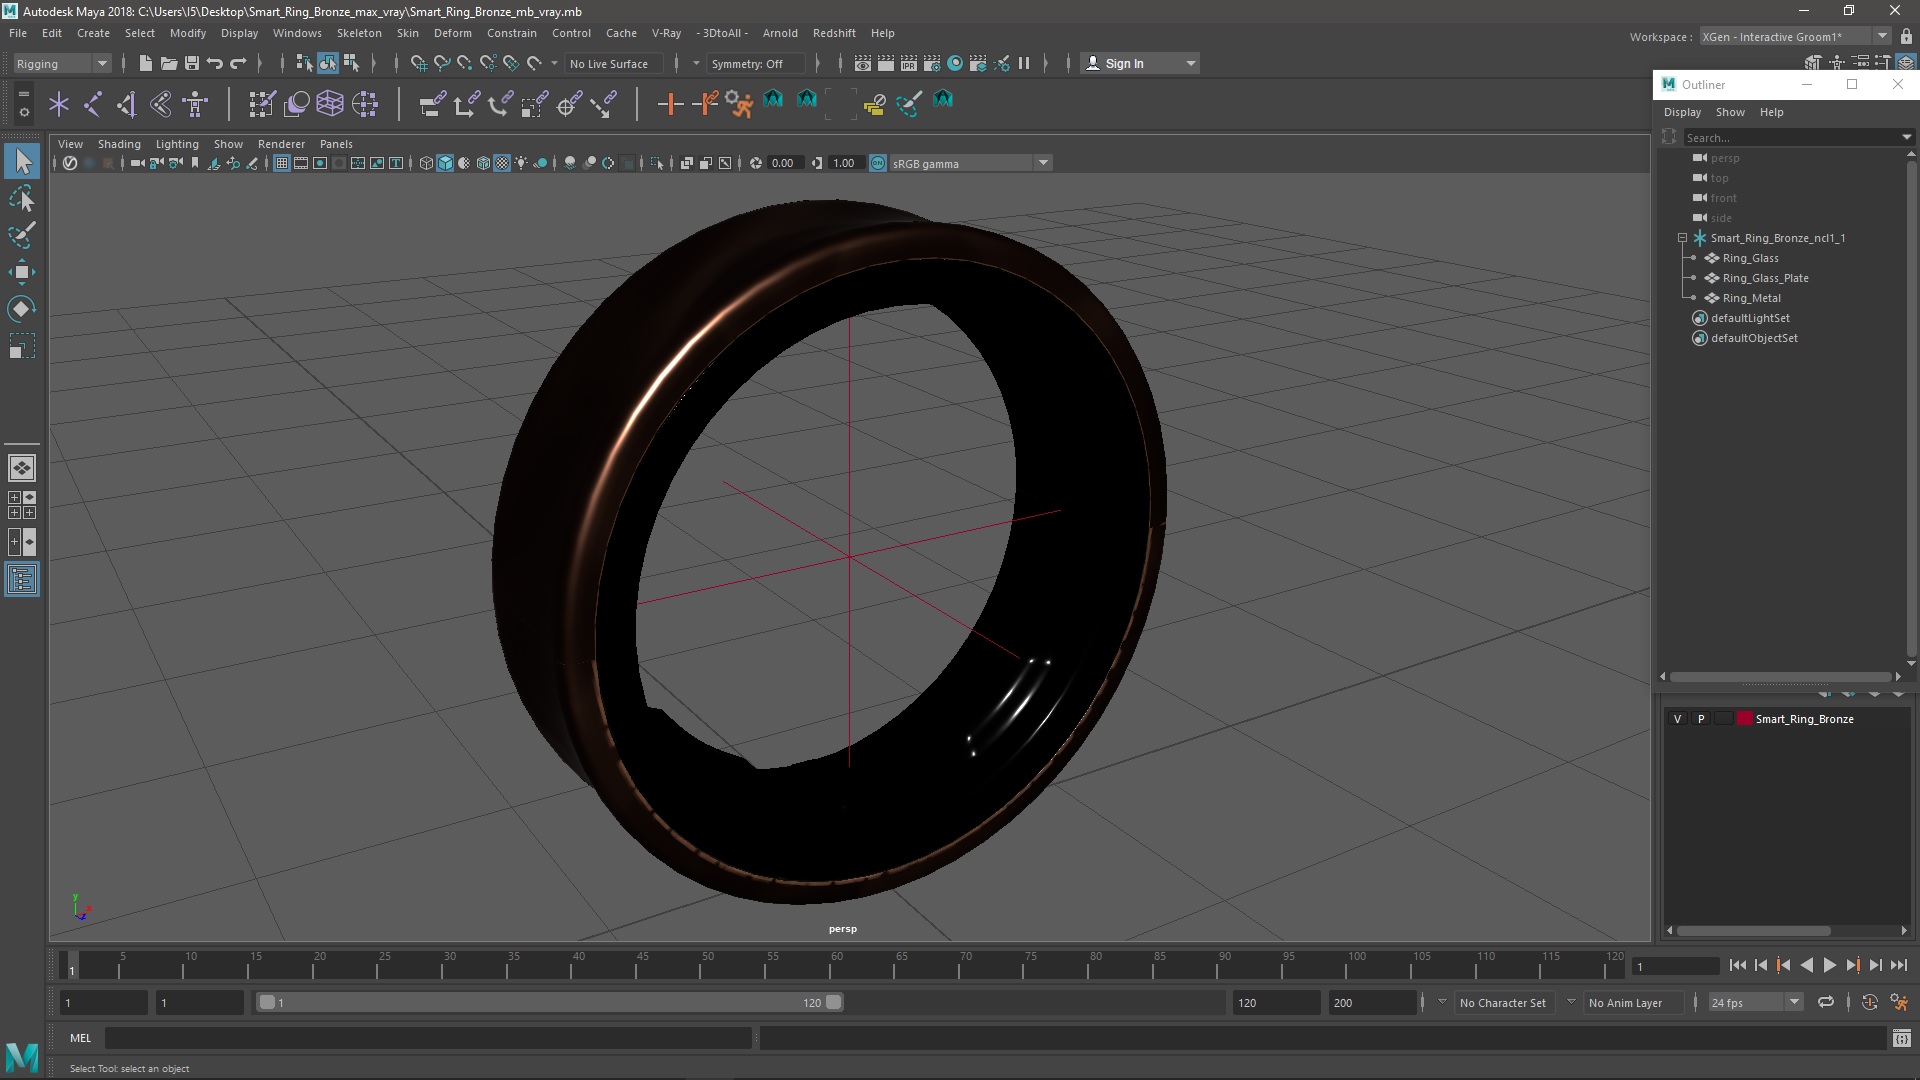This screenshot has height=1080, width=1920.
Task: Click the Outliner Search field
Action: [x=1790, y=137]
